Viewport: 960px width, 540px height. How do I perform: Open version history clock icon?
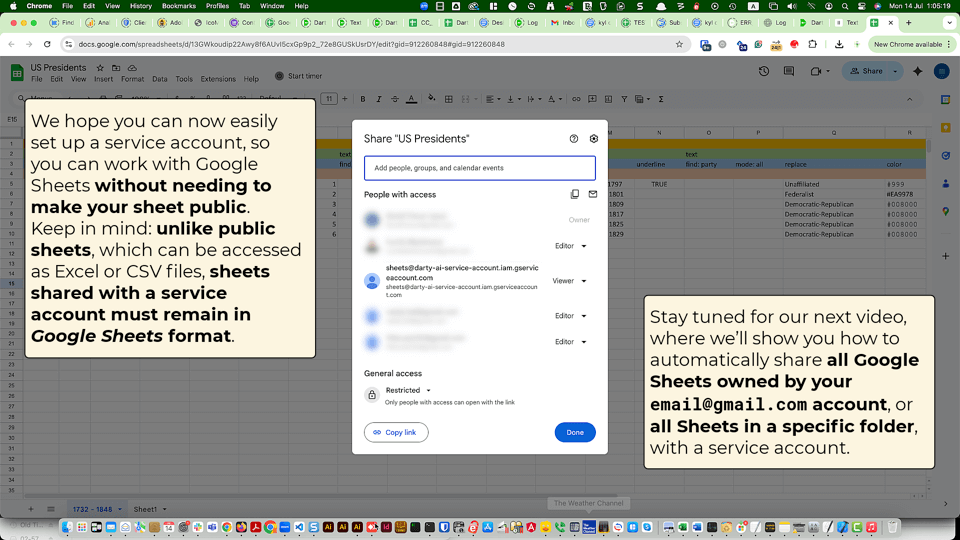coord(763,71)
